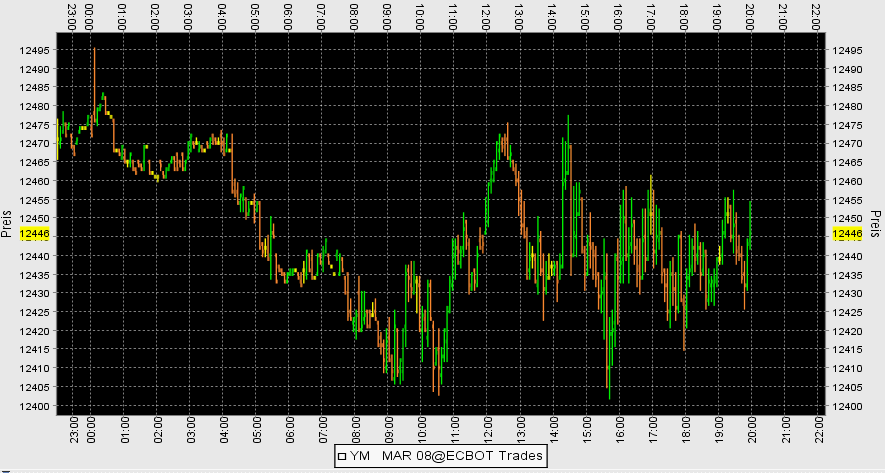Select the 12450 label on the right price axis
Viewport: 885px width, 473px height.
(847, 219)
